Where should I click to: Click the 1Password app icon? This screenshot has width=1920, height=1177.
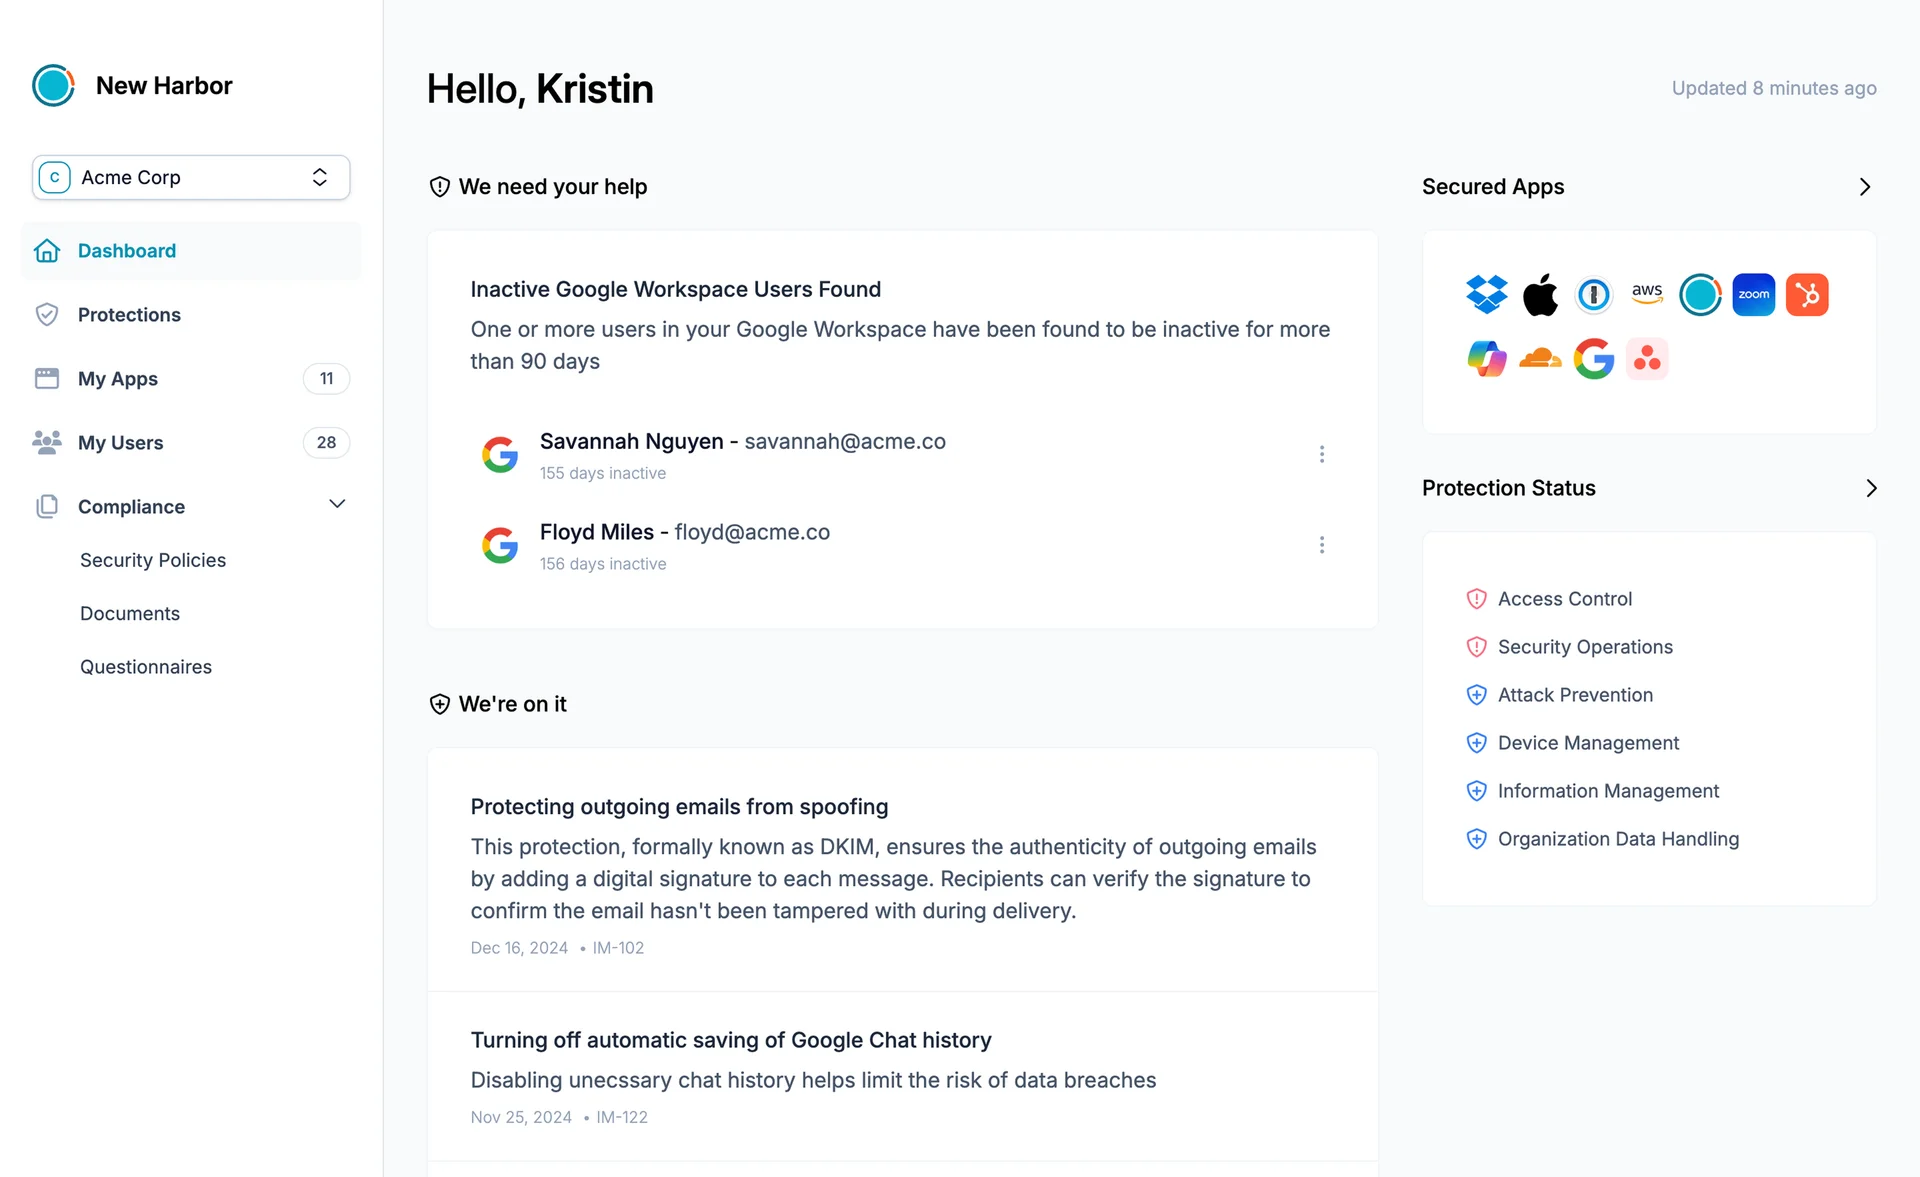[1594, 294]
